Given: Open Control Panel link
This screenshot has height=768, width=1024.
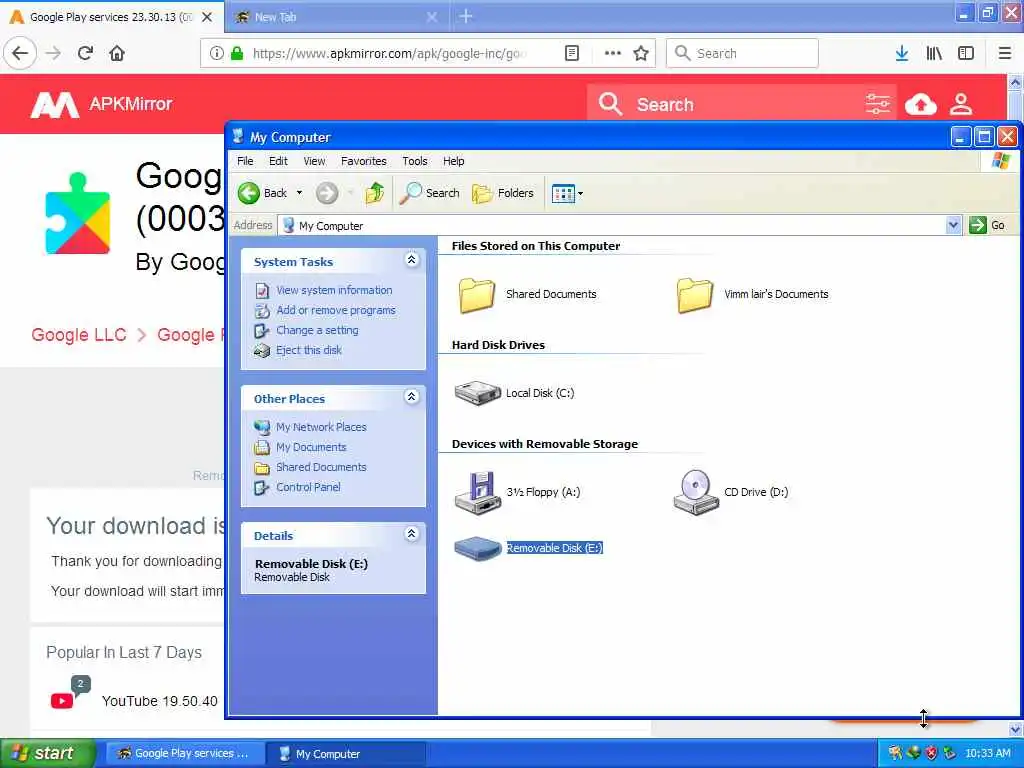Looking at the screenshot, I should pos(308,487).
